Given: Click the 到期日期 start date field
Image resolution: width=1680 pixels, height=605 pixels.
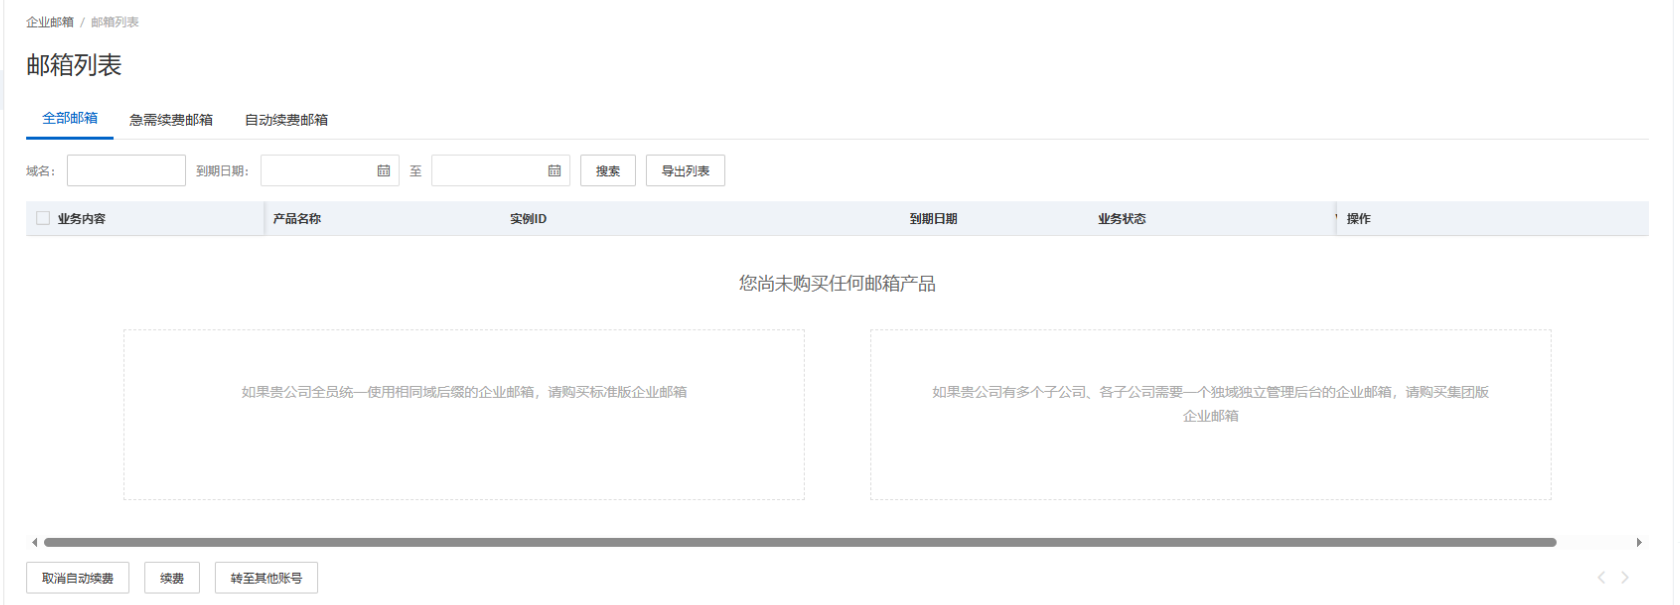Looking at the screenshot, I should (x=330, y=171).
